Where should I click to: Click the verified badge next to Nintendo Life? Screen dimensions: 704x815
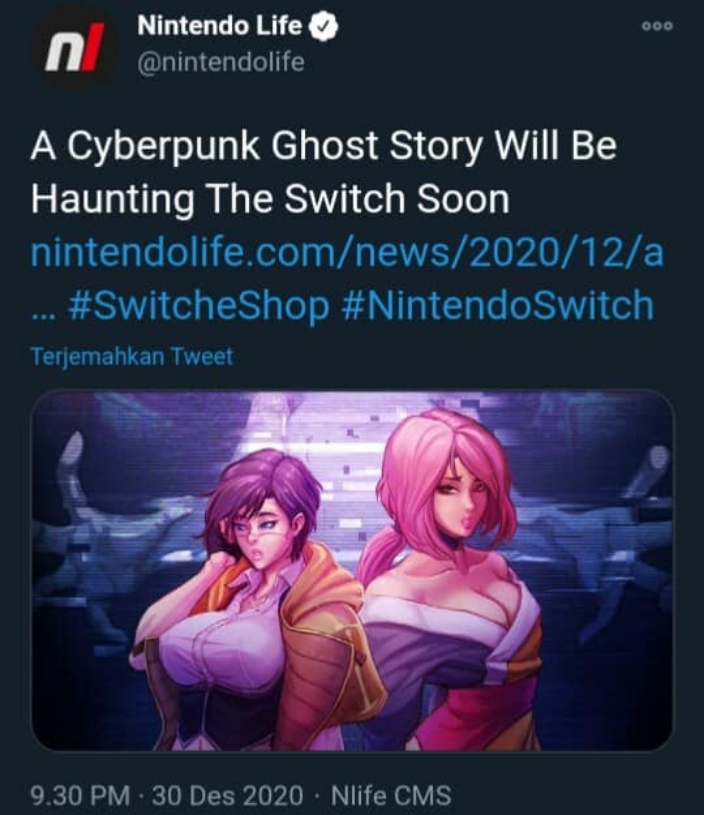point(324,27)
